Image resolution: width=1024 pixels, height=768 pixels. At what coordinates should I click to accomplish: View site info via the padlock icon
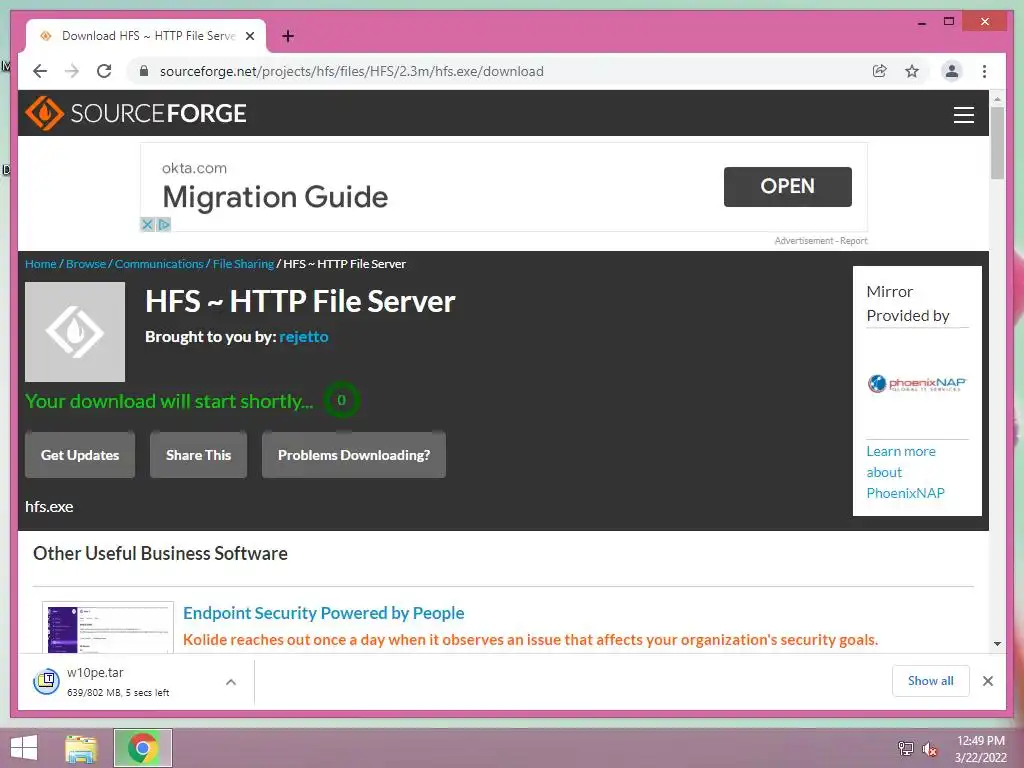[144, 71]
